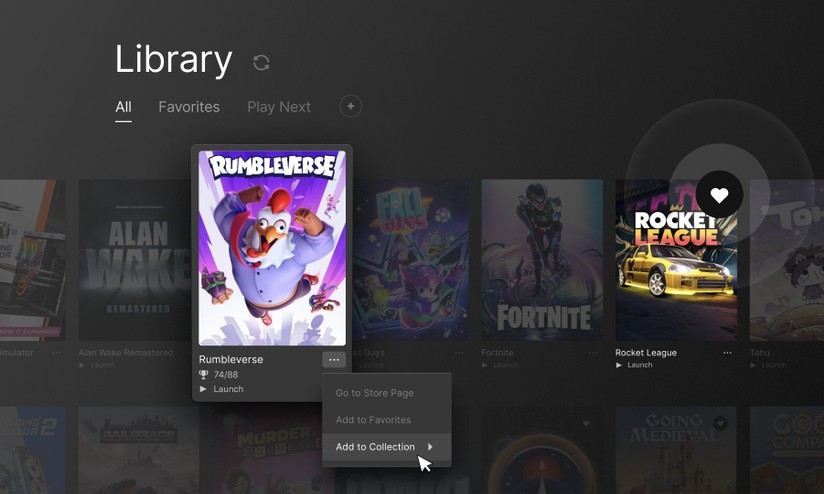Viewport: 824px width, 494px height.
Task: Launch Tohu
Action: pyautogui.click(x=774, y=365)
